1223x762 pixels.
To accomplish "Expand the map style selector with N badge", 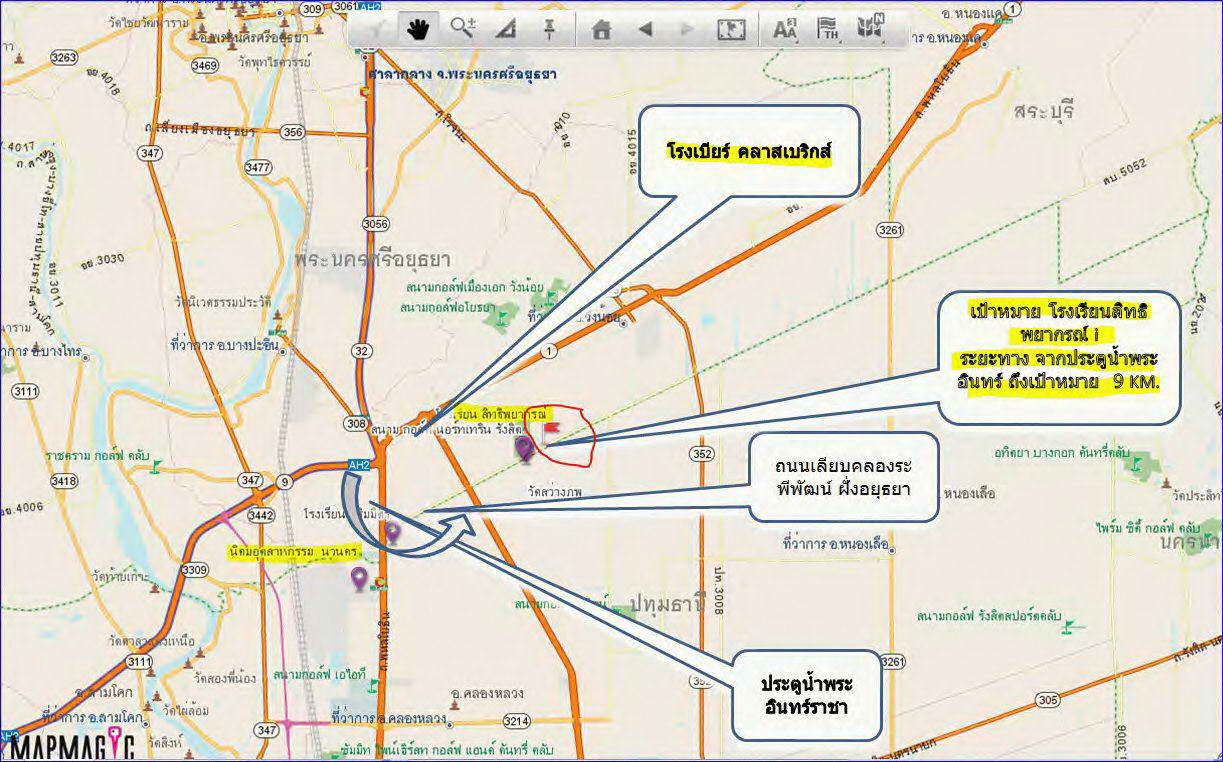I will click(x=870, y=28).
